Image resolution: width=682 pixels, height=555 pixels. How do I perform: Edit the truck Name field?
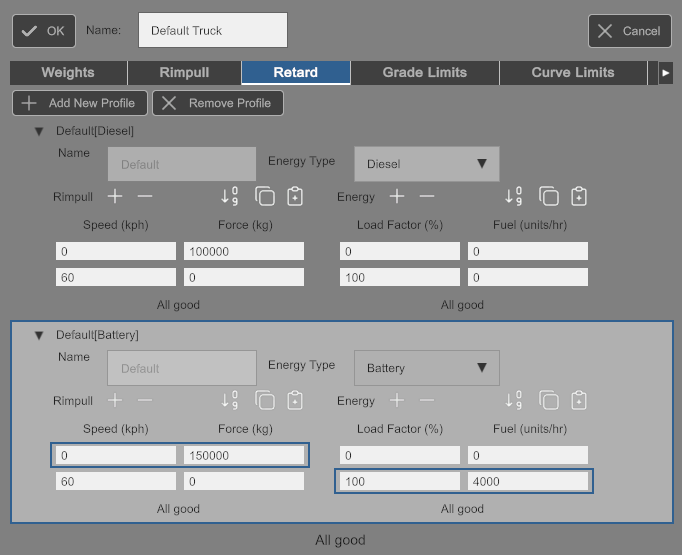[213, 30]
